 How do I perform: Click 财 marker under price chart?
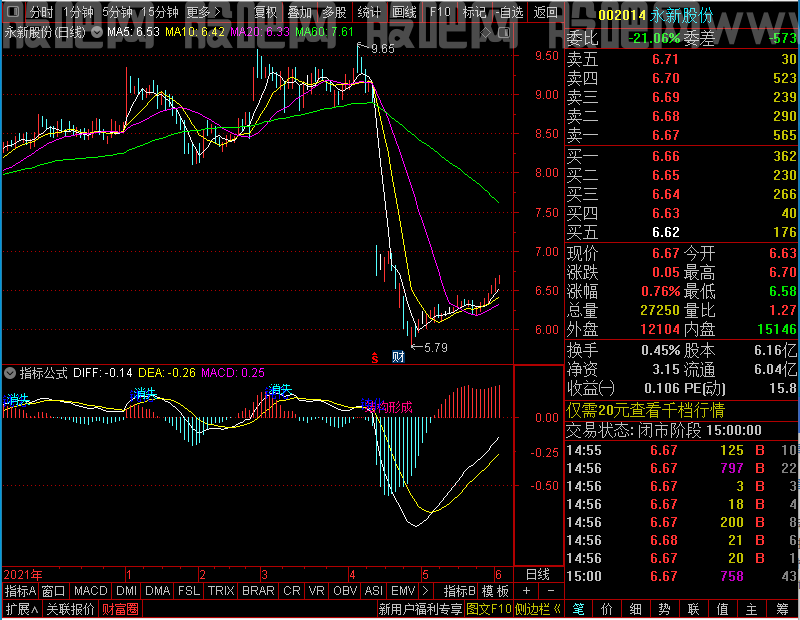[x=398, y=357]
